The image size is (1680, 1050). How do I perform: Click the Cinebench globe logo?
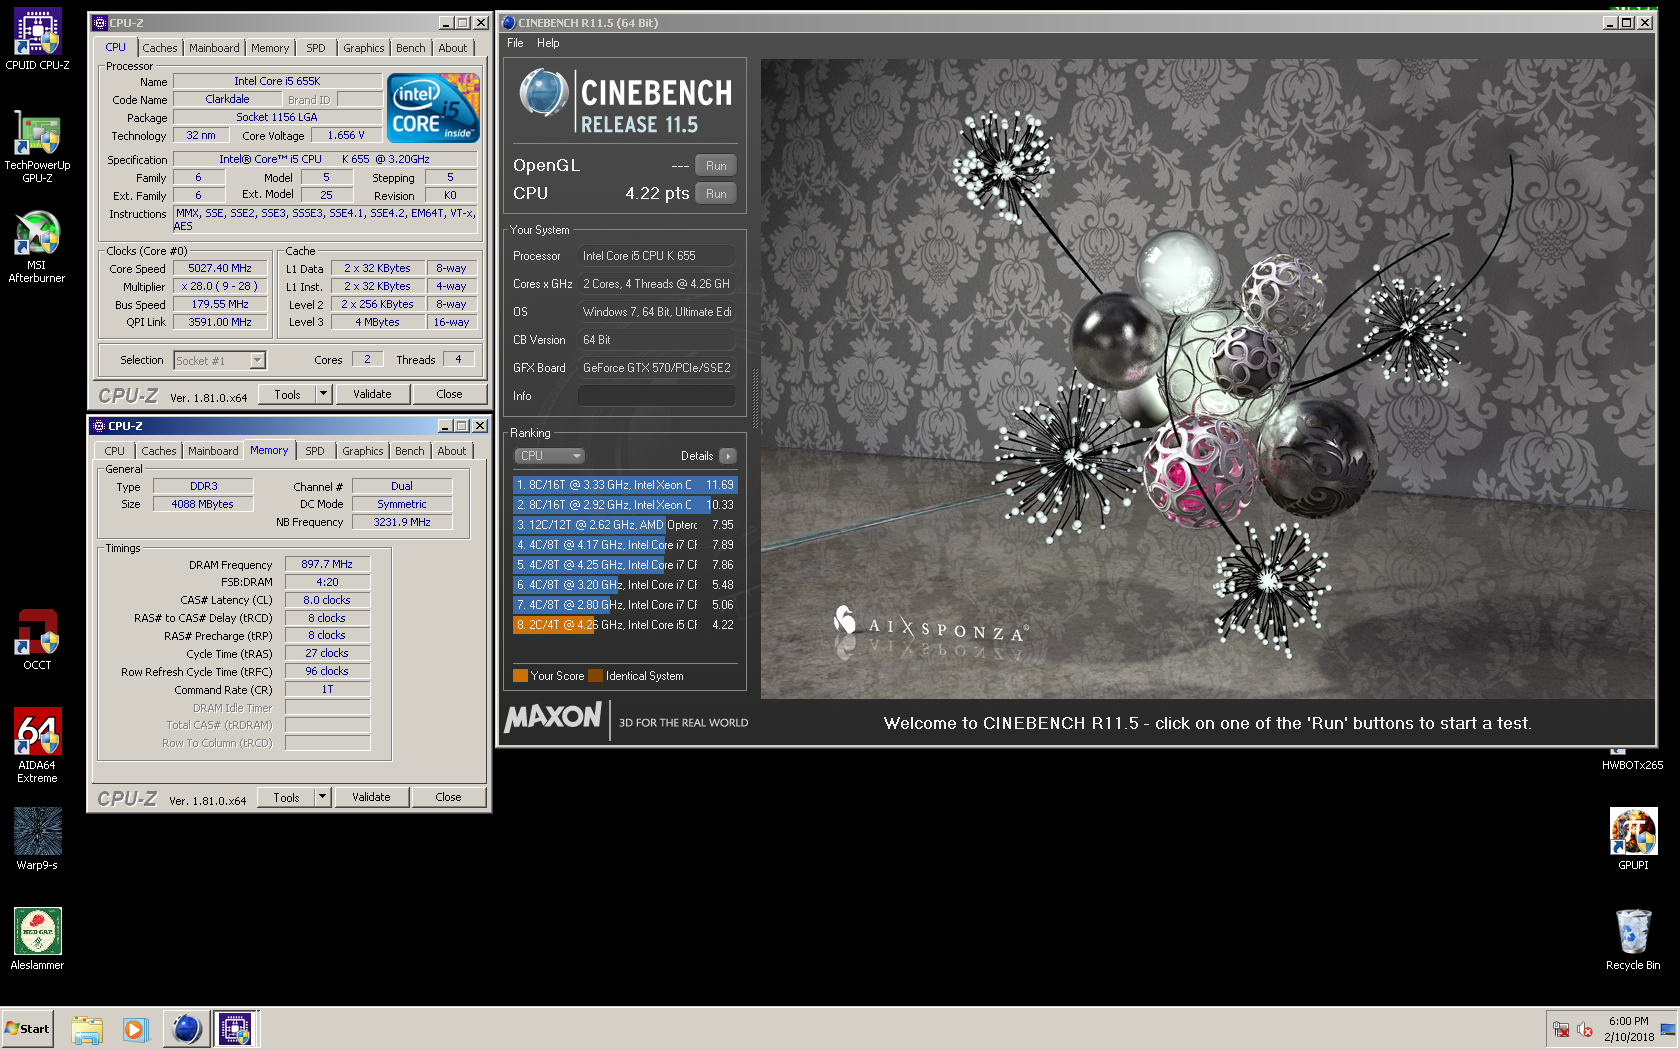tap(544, 94)
